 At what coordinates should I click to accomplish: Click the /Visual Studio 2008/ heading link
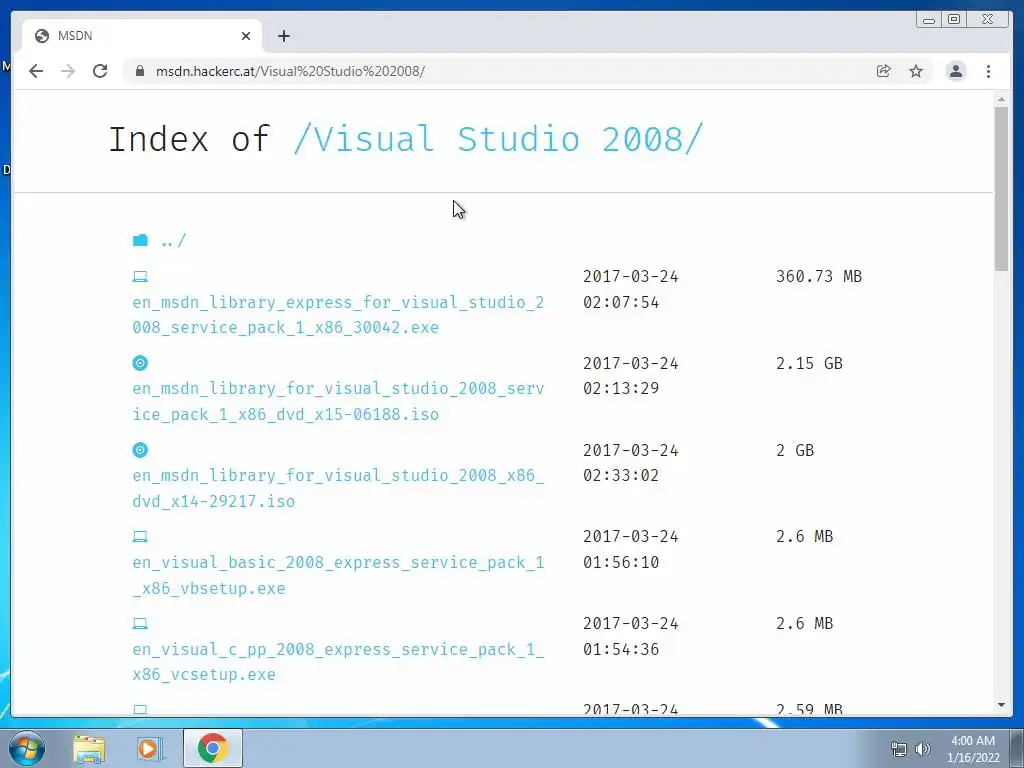tap(498, 139)
